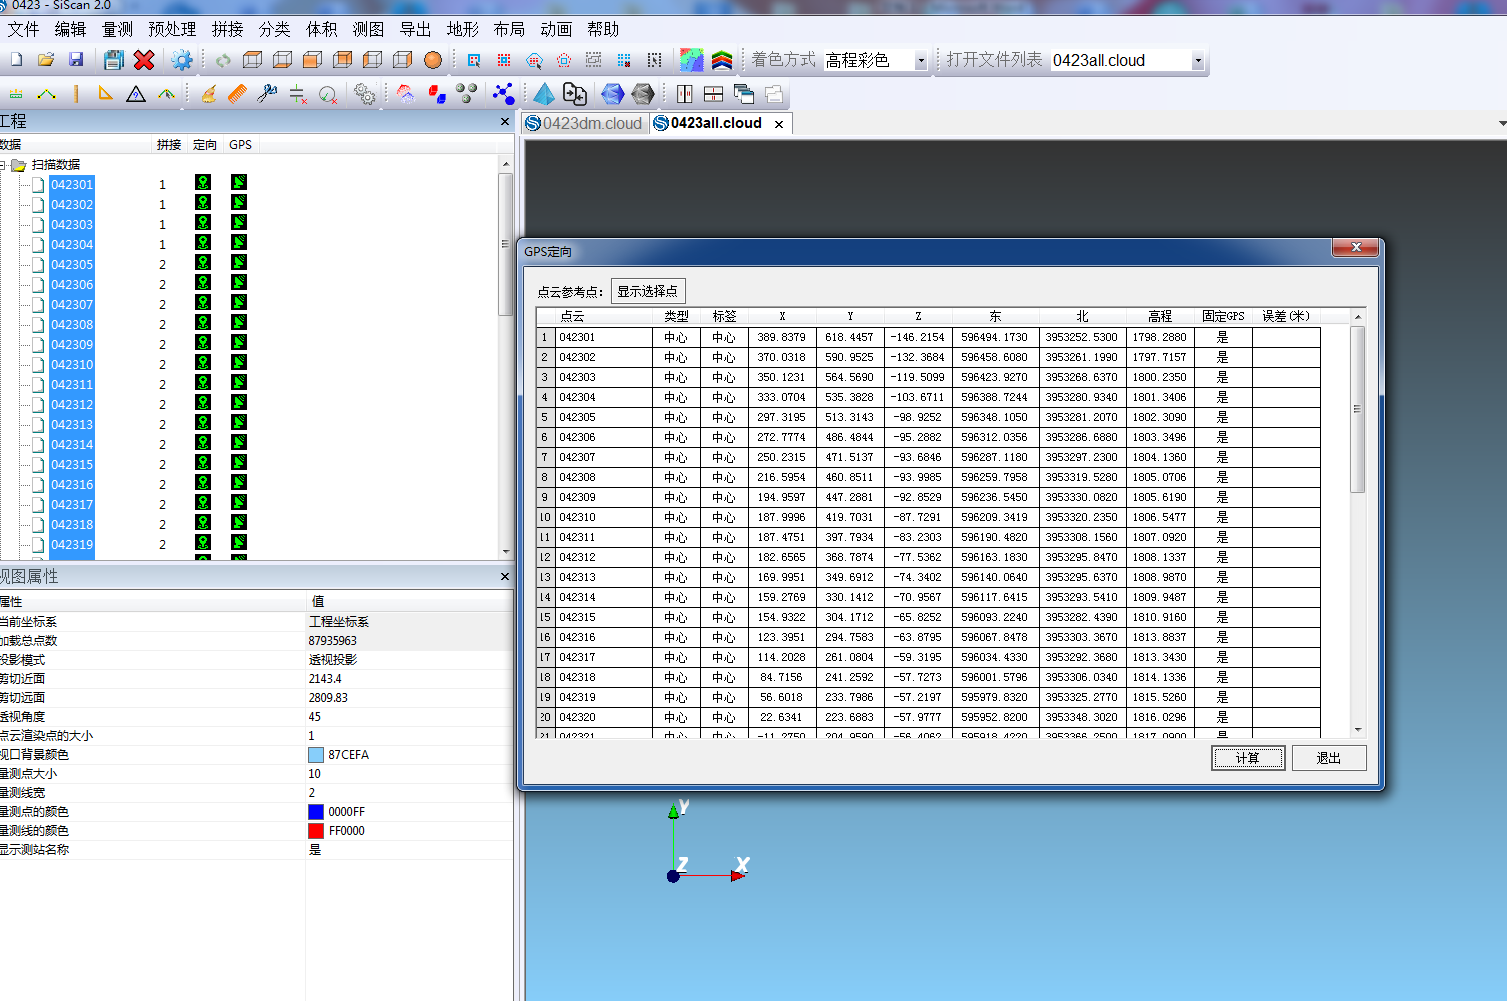Open the 着色方式 coloring mode dropdown
Viewport: 1507px width, 1001px height.
tap(920, 61)
